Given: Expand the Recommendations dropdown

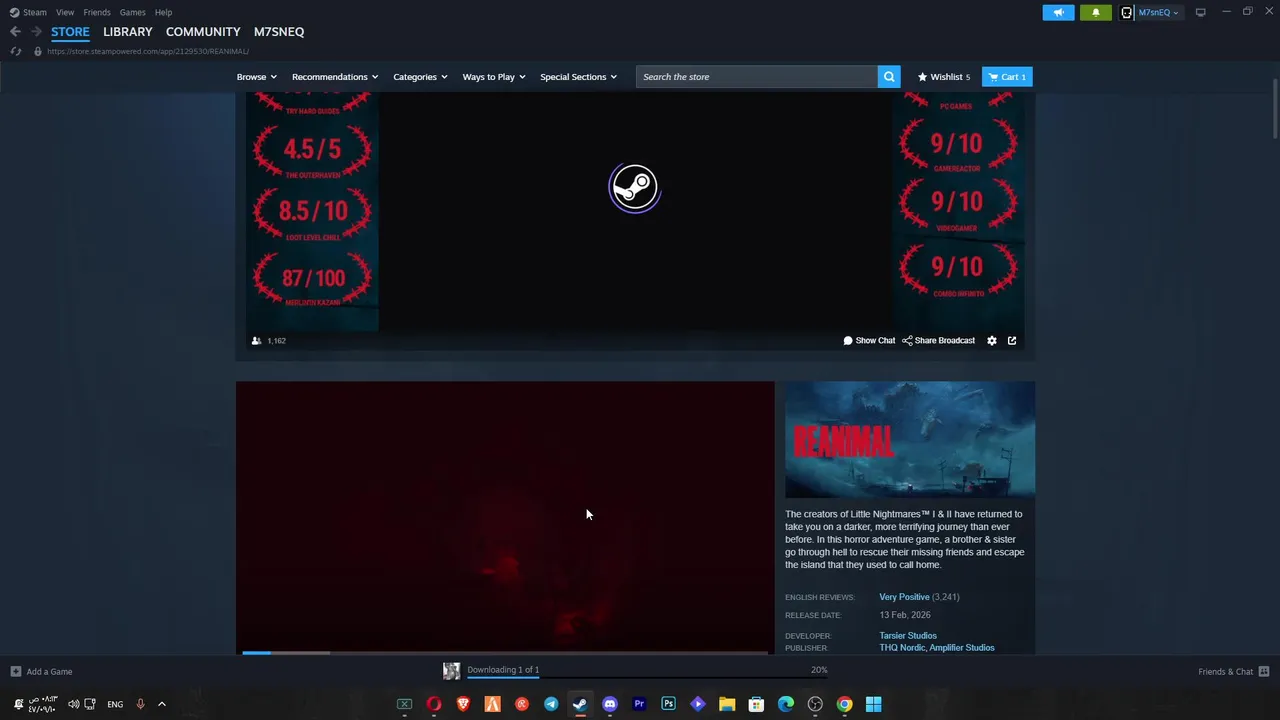Looking at the screenshot, I should 335,77.
